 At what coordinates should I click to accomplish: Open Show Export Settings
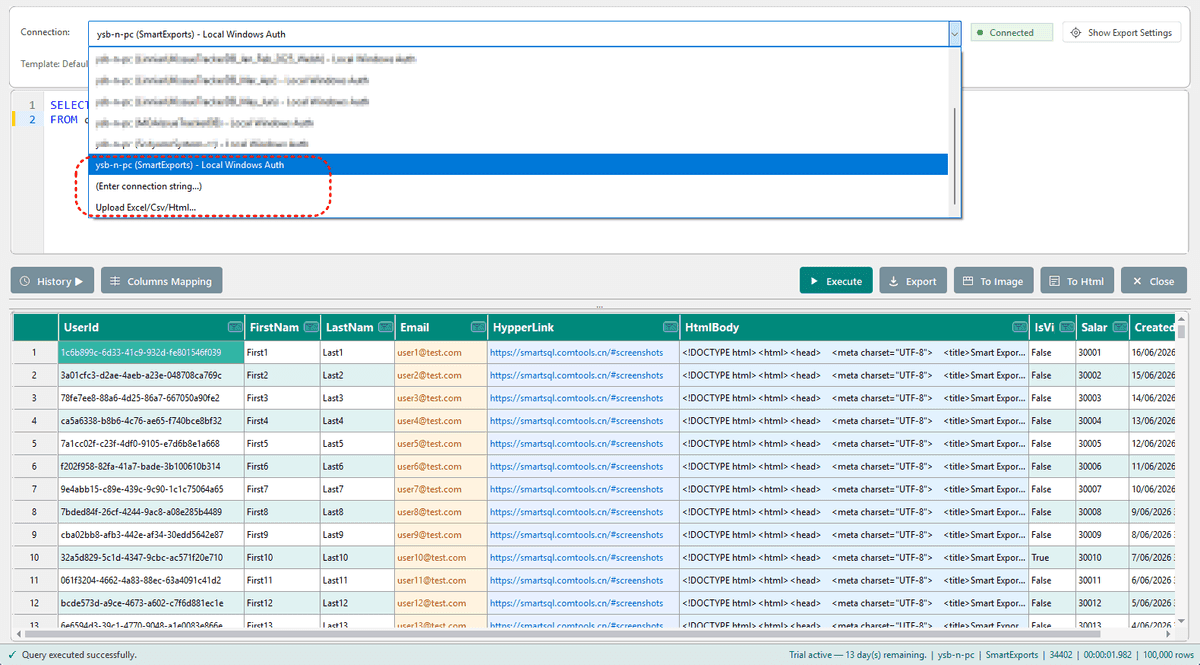tap(1122, 33)
